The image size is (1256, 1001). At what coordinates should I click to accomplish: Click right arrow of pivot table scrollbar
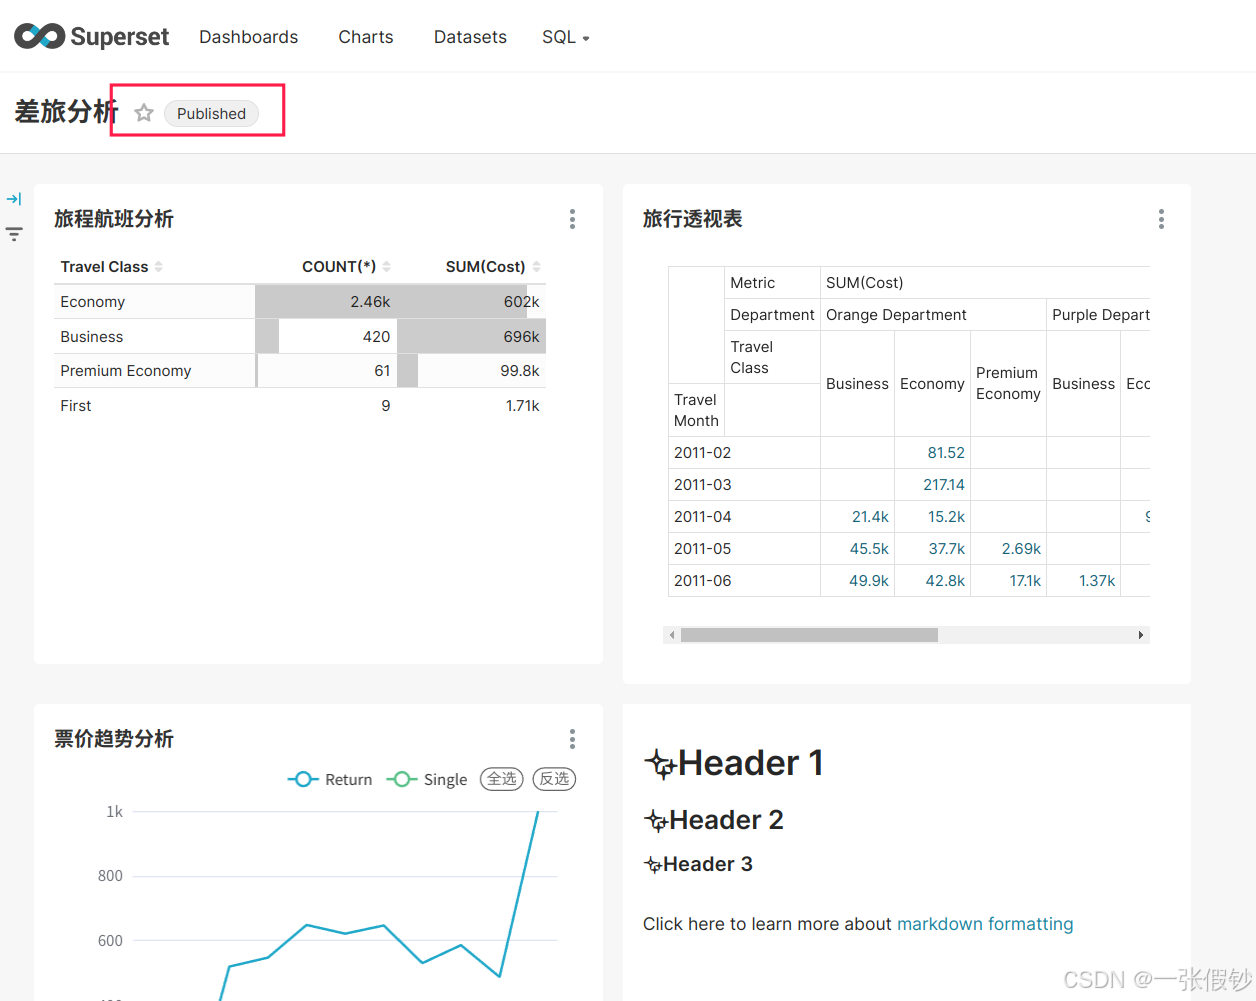point(1140,635)
